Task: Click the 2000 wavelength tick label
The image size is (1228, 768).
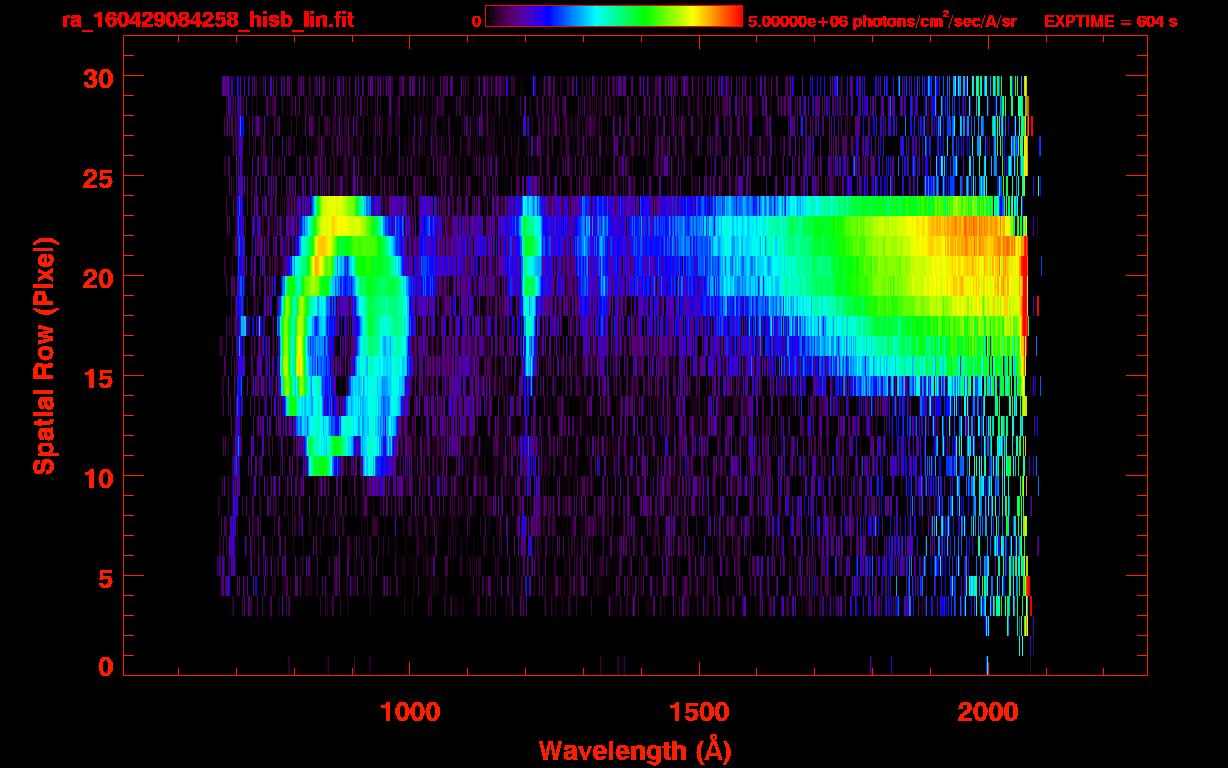Action: [988, 712]
